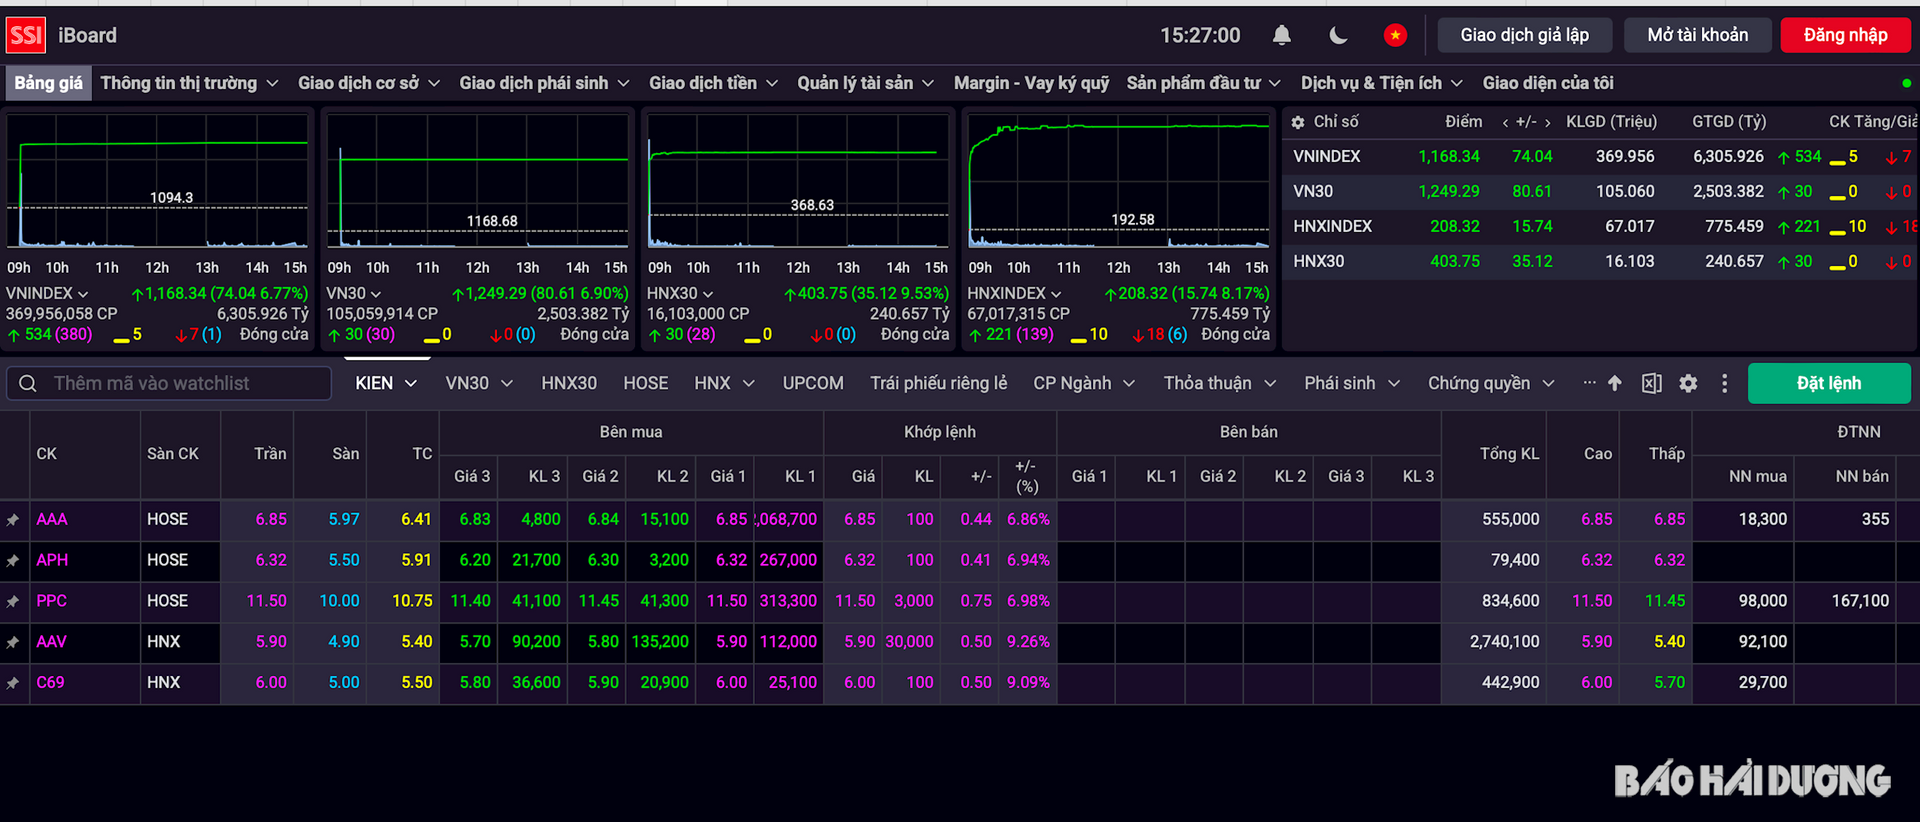Open Giao dịch tiền menu
The height and width of the screenshot is (822, 1920).
(x=713, y=83)
